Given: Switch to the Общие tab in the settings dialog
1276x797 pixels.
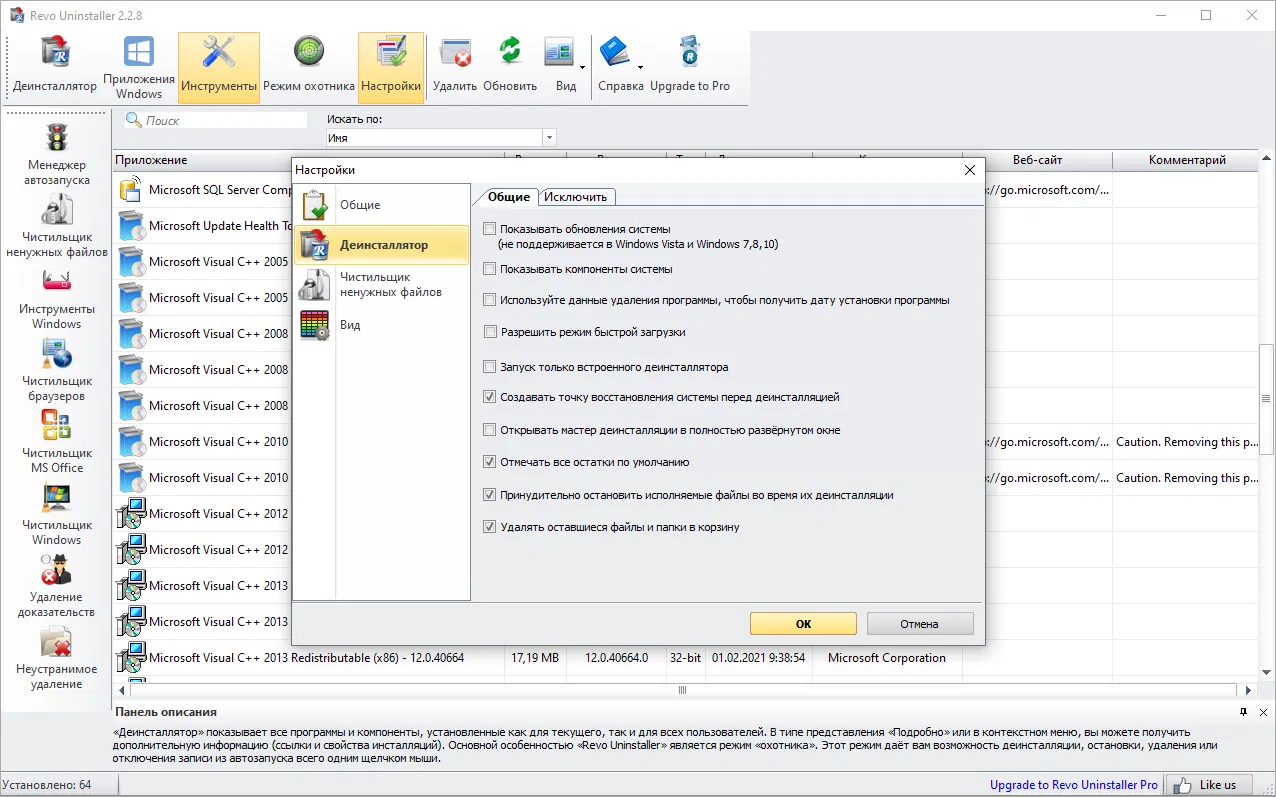Looking at the screenshot, I should click(x=508, y=197).
